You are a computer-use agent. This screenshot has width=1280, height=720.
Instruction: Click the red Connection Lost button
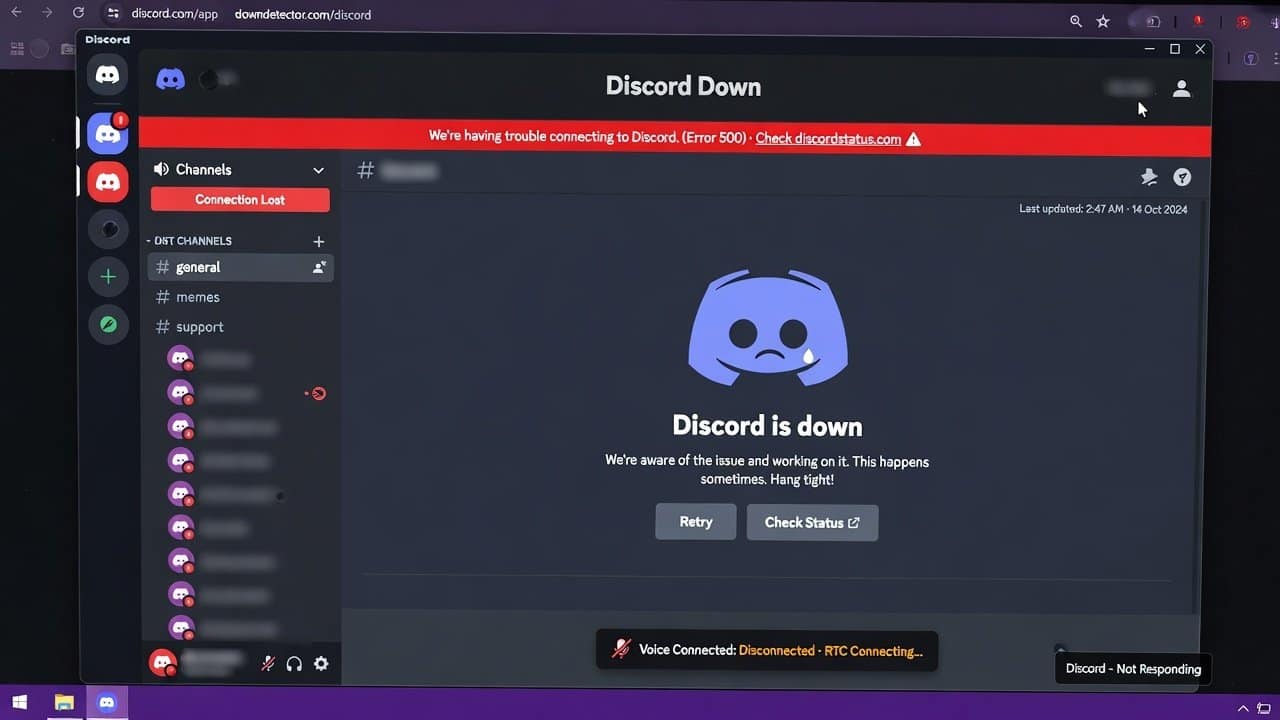pyautogui.click(x=240, y=199)
